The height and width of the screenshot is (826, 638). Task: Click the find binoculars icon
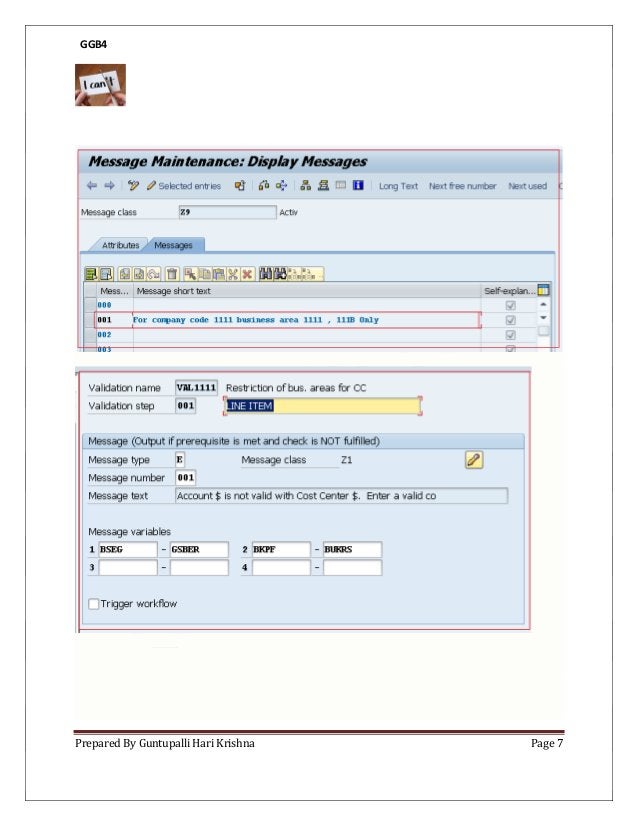tap(266, 274)
